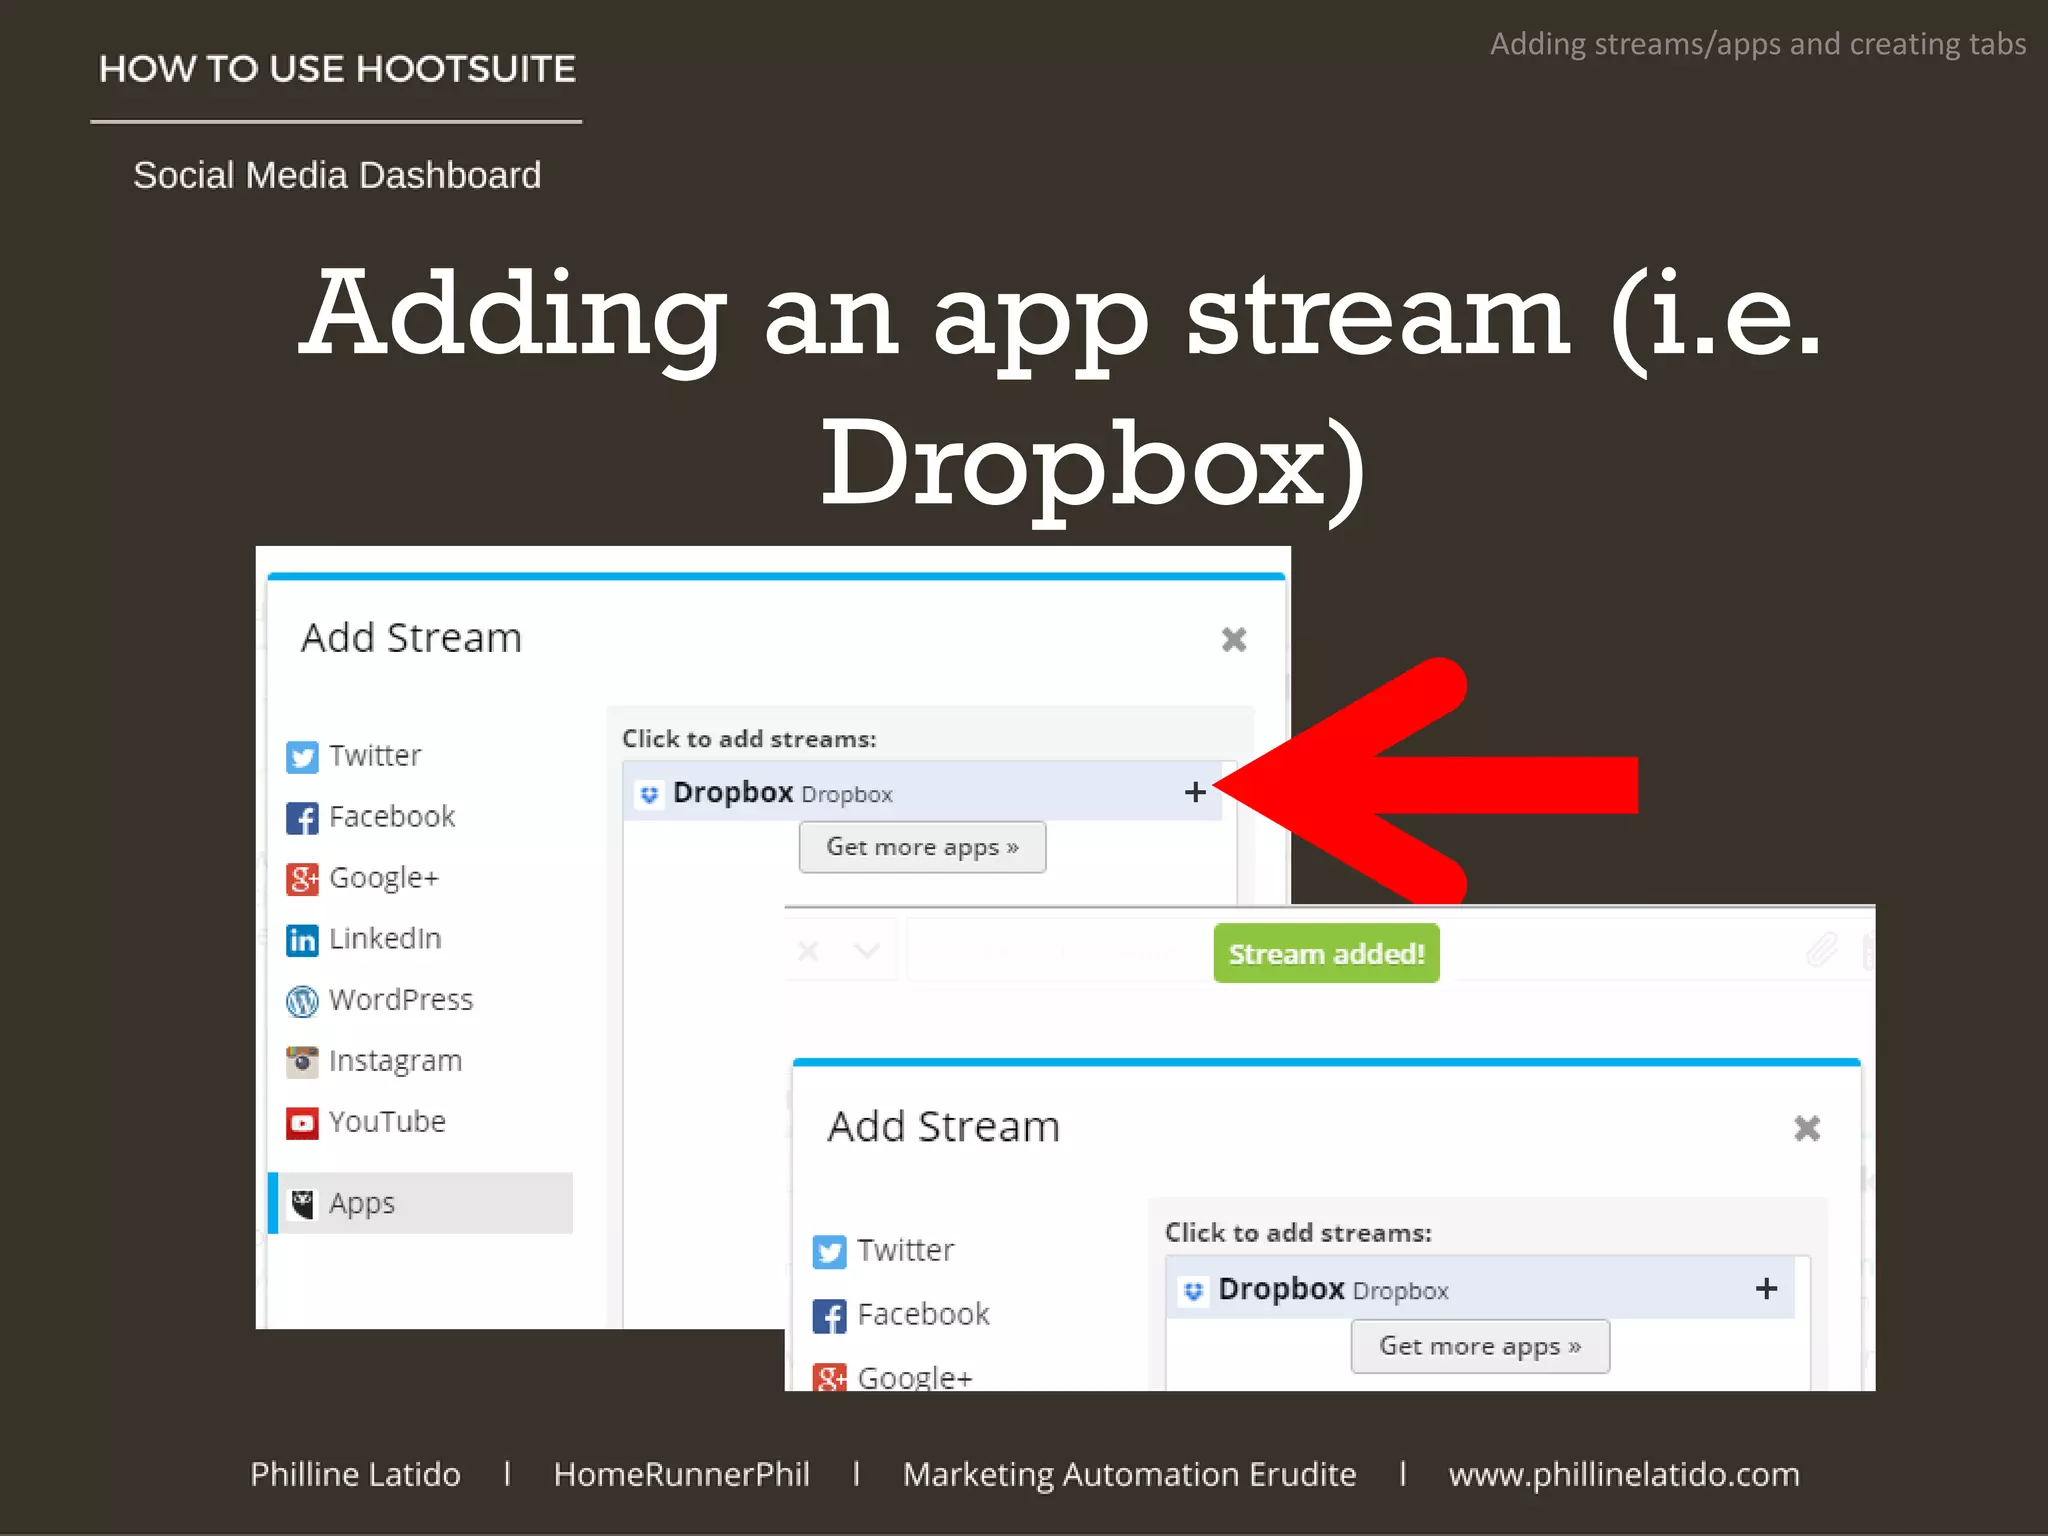Click plus icon on smaller dialog's Dropbox row

coord(1766,1288)
